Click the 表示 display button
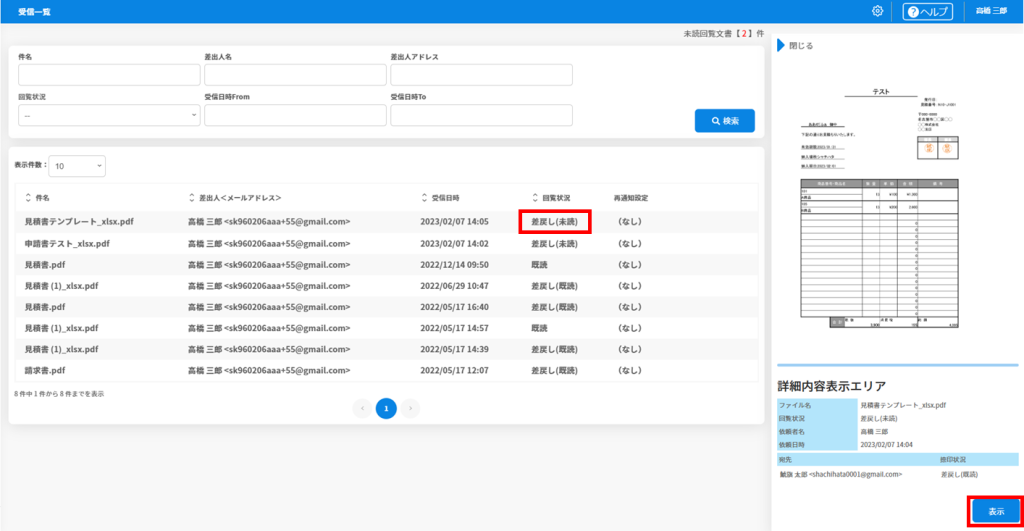The image size is (1024, 531). coord(996,511)
